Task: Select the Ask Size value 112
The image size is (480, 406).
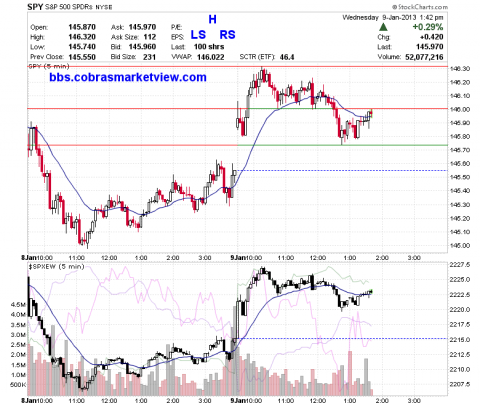Action: coord(150,37)
